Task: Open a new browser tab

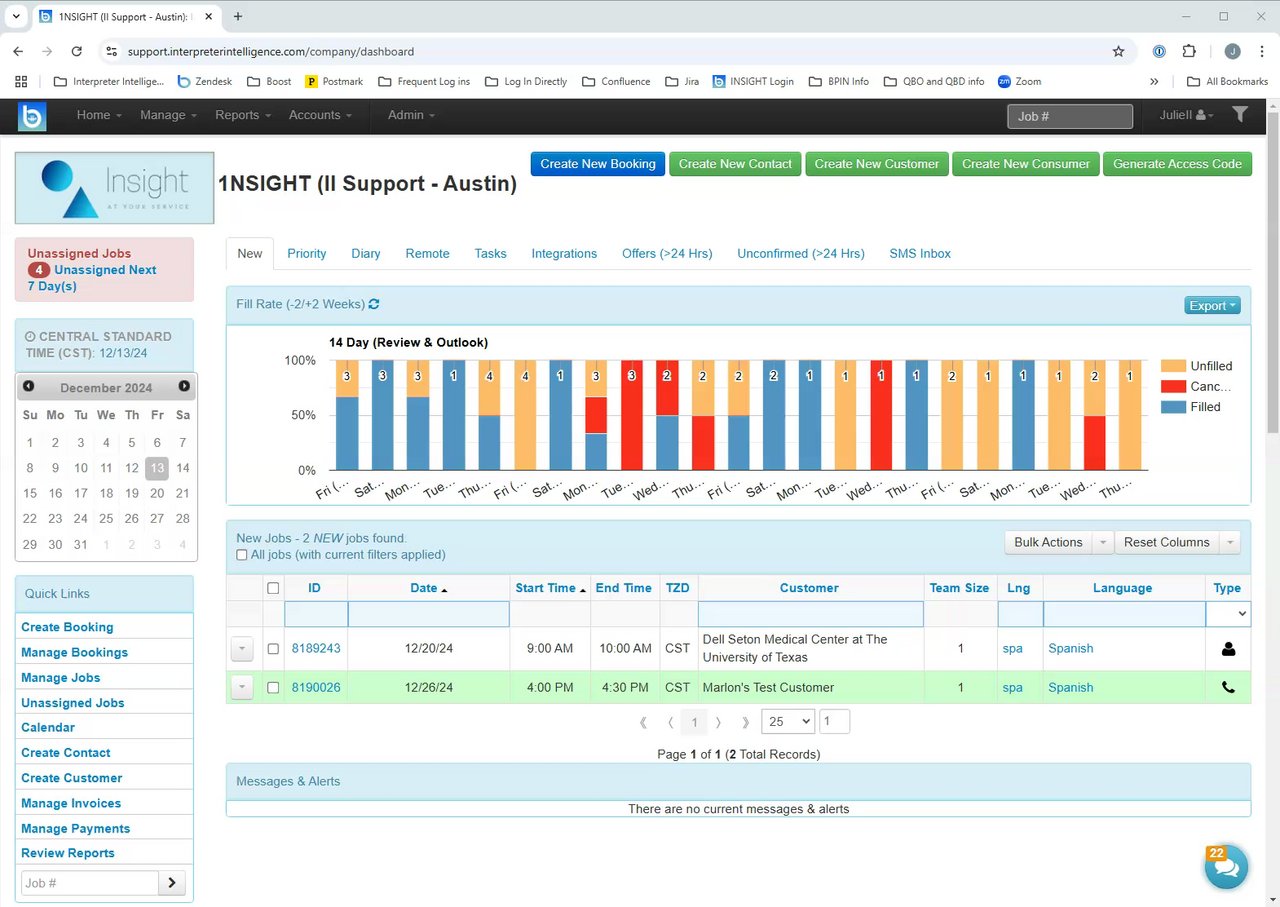Action: point(237,17)
